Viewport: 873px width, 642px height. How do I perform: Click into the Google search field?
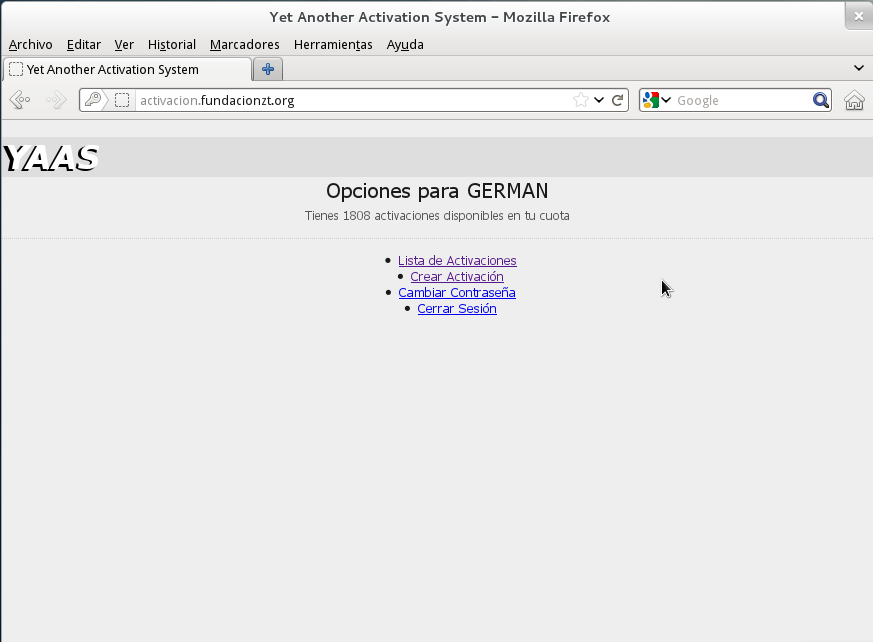click(x=740, y=100)
